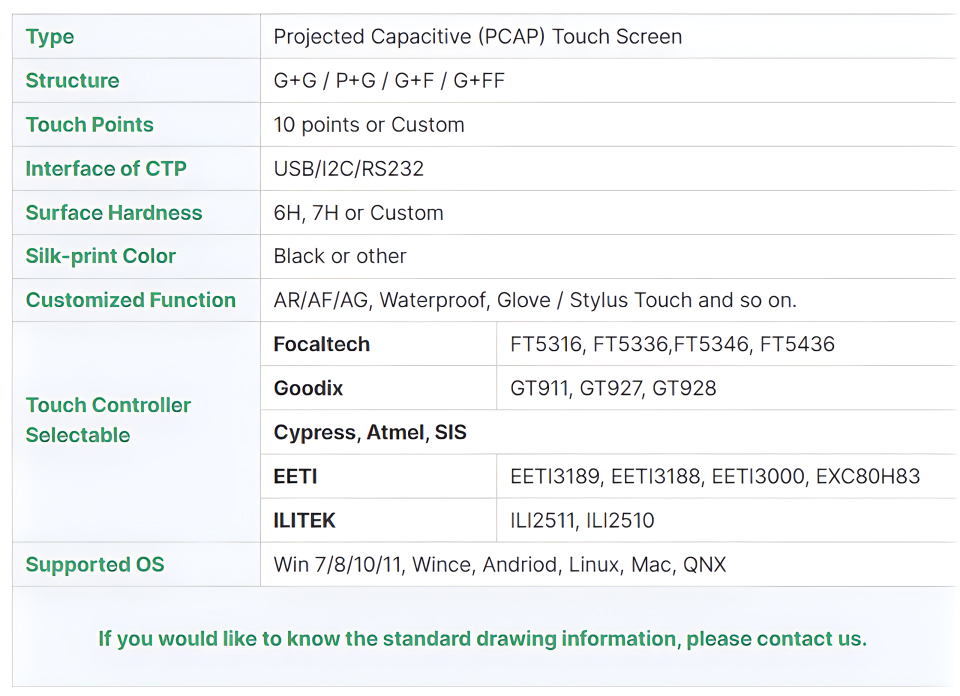The width and height of the screenshot is (960, 696).
Task: Click the "USB/I2C/RS232" value
Action: pyautogui.click(x=349, y=169)
